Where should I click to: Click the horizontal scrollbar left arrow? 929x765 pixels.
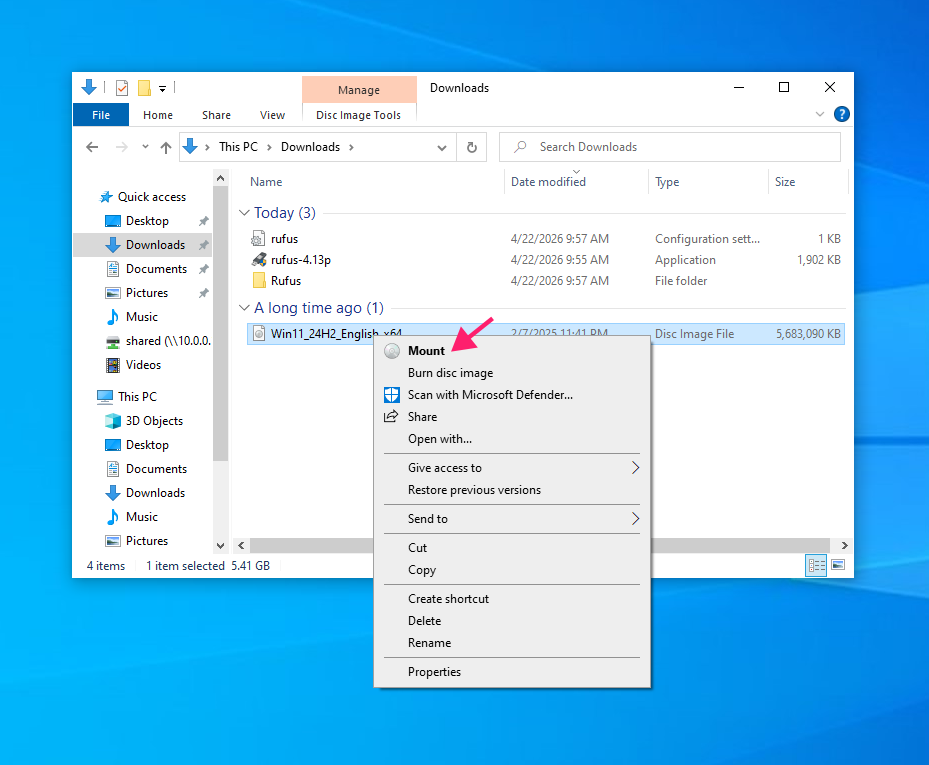[x=241, y=545]
